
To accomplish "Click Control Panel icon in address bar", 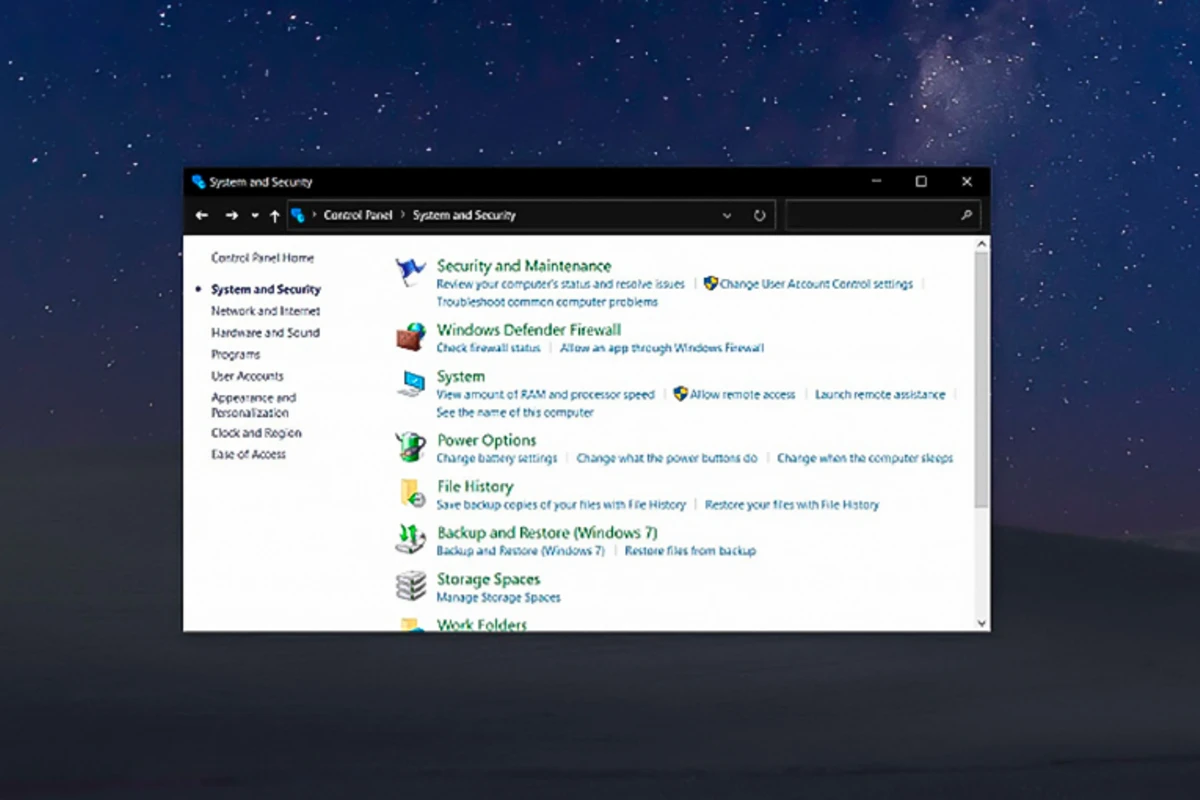I will 298,215.
